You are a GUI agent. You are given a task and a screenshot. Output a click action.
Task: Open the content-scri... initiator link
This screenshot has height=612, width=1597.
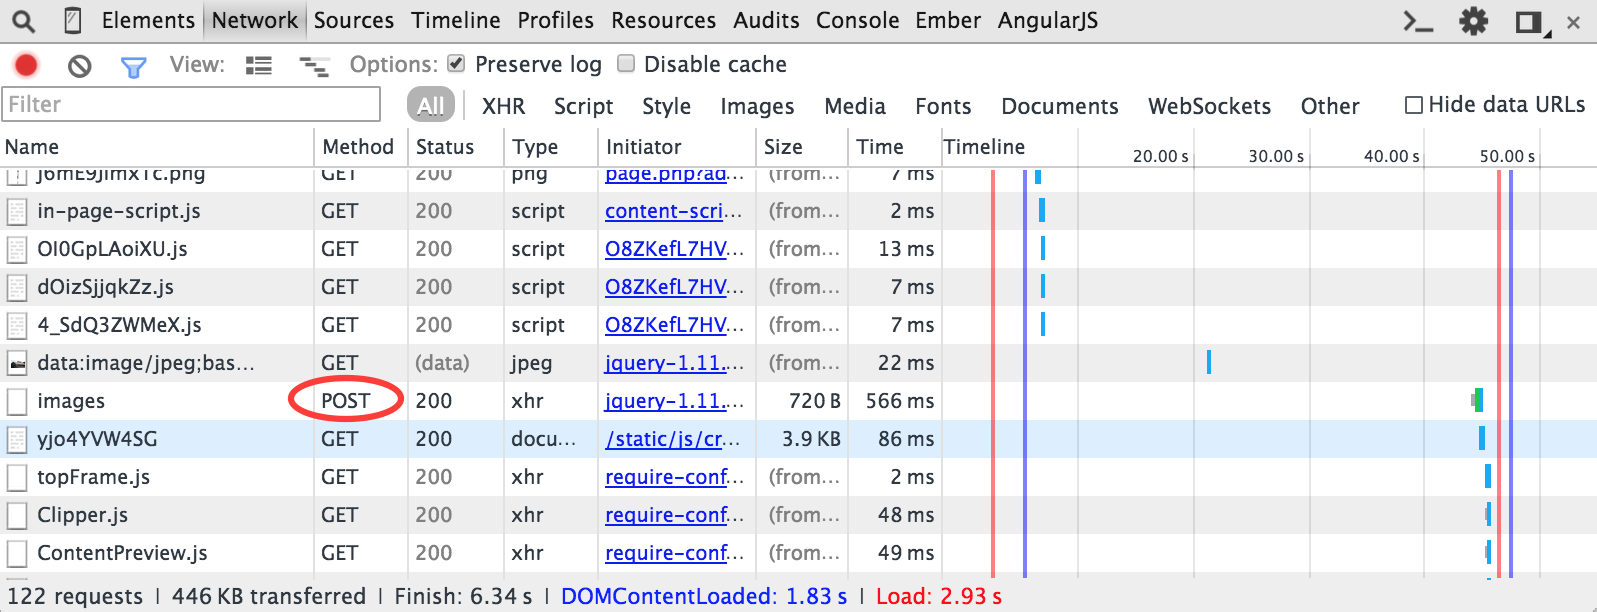673,211
